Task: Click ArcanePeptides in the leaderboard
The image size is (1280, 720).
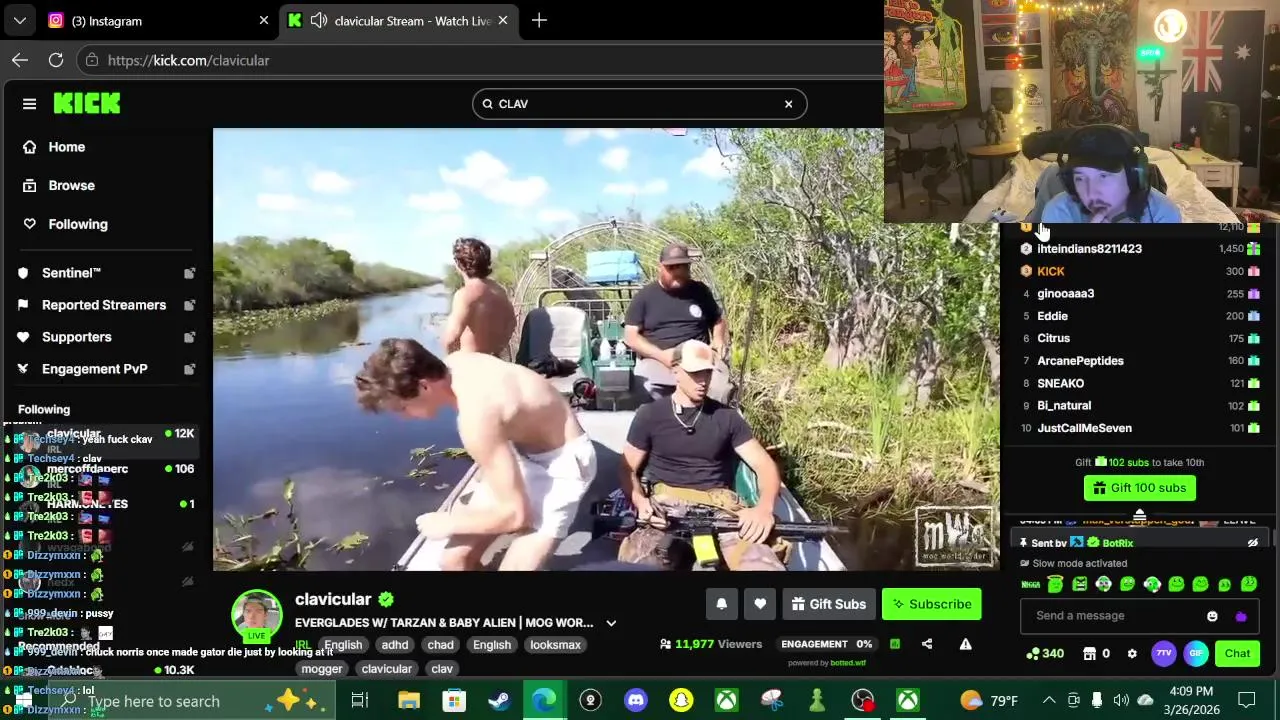Action: point(1080,361)
